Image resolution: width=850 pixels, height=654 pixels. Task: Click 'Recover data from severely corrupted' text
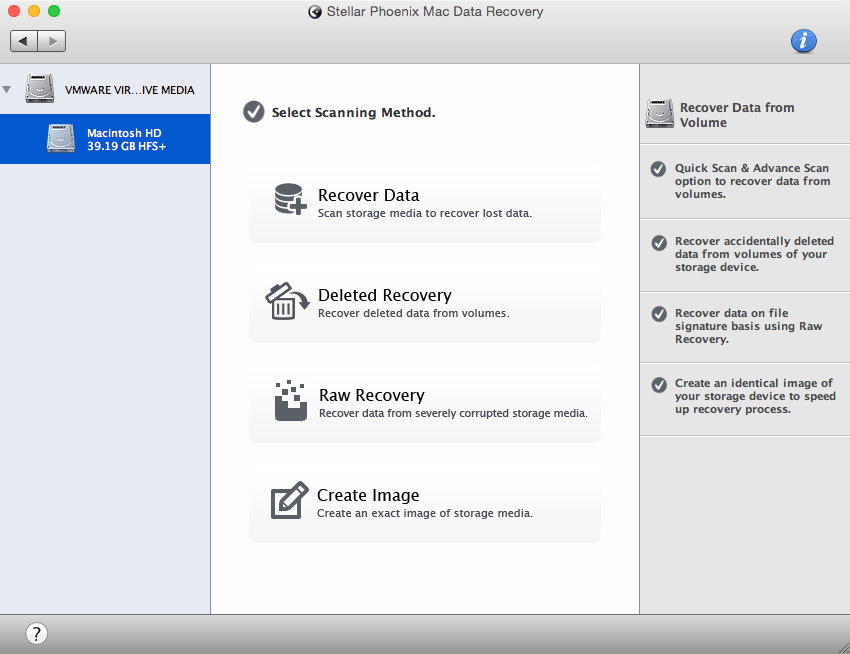(453, 413)
